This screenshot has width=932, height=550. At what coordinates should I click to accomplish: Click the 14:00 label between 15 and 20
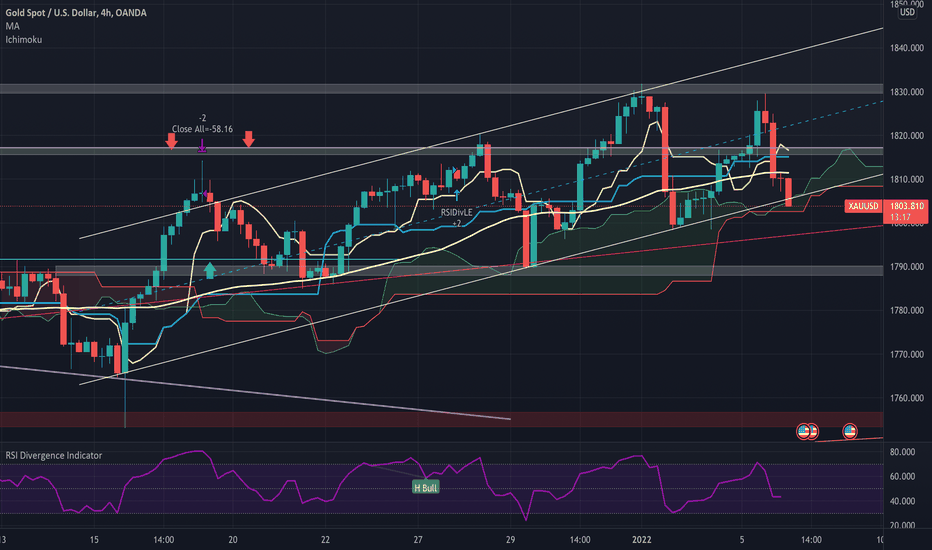(x=163, y=540)
